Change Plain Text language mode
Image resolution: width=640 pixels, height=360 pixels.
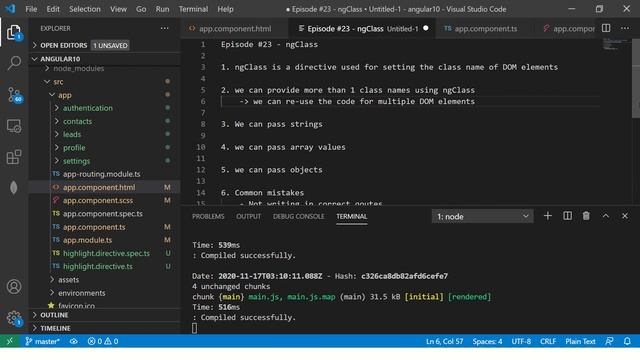coord(580,341)
